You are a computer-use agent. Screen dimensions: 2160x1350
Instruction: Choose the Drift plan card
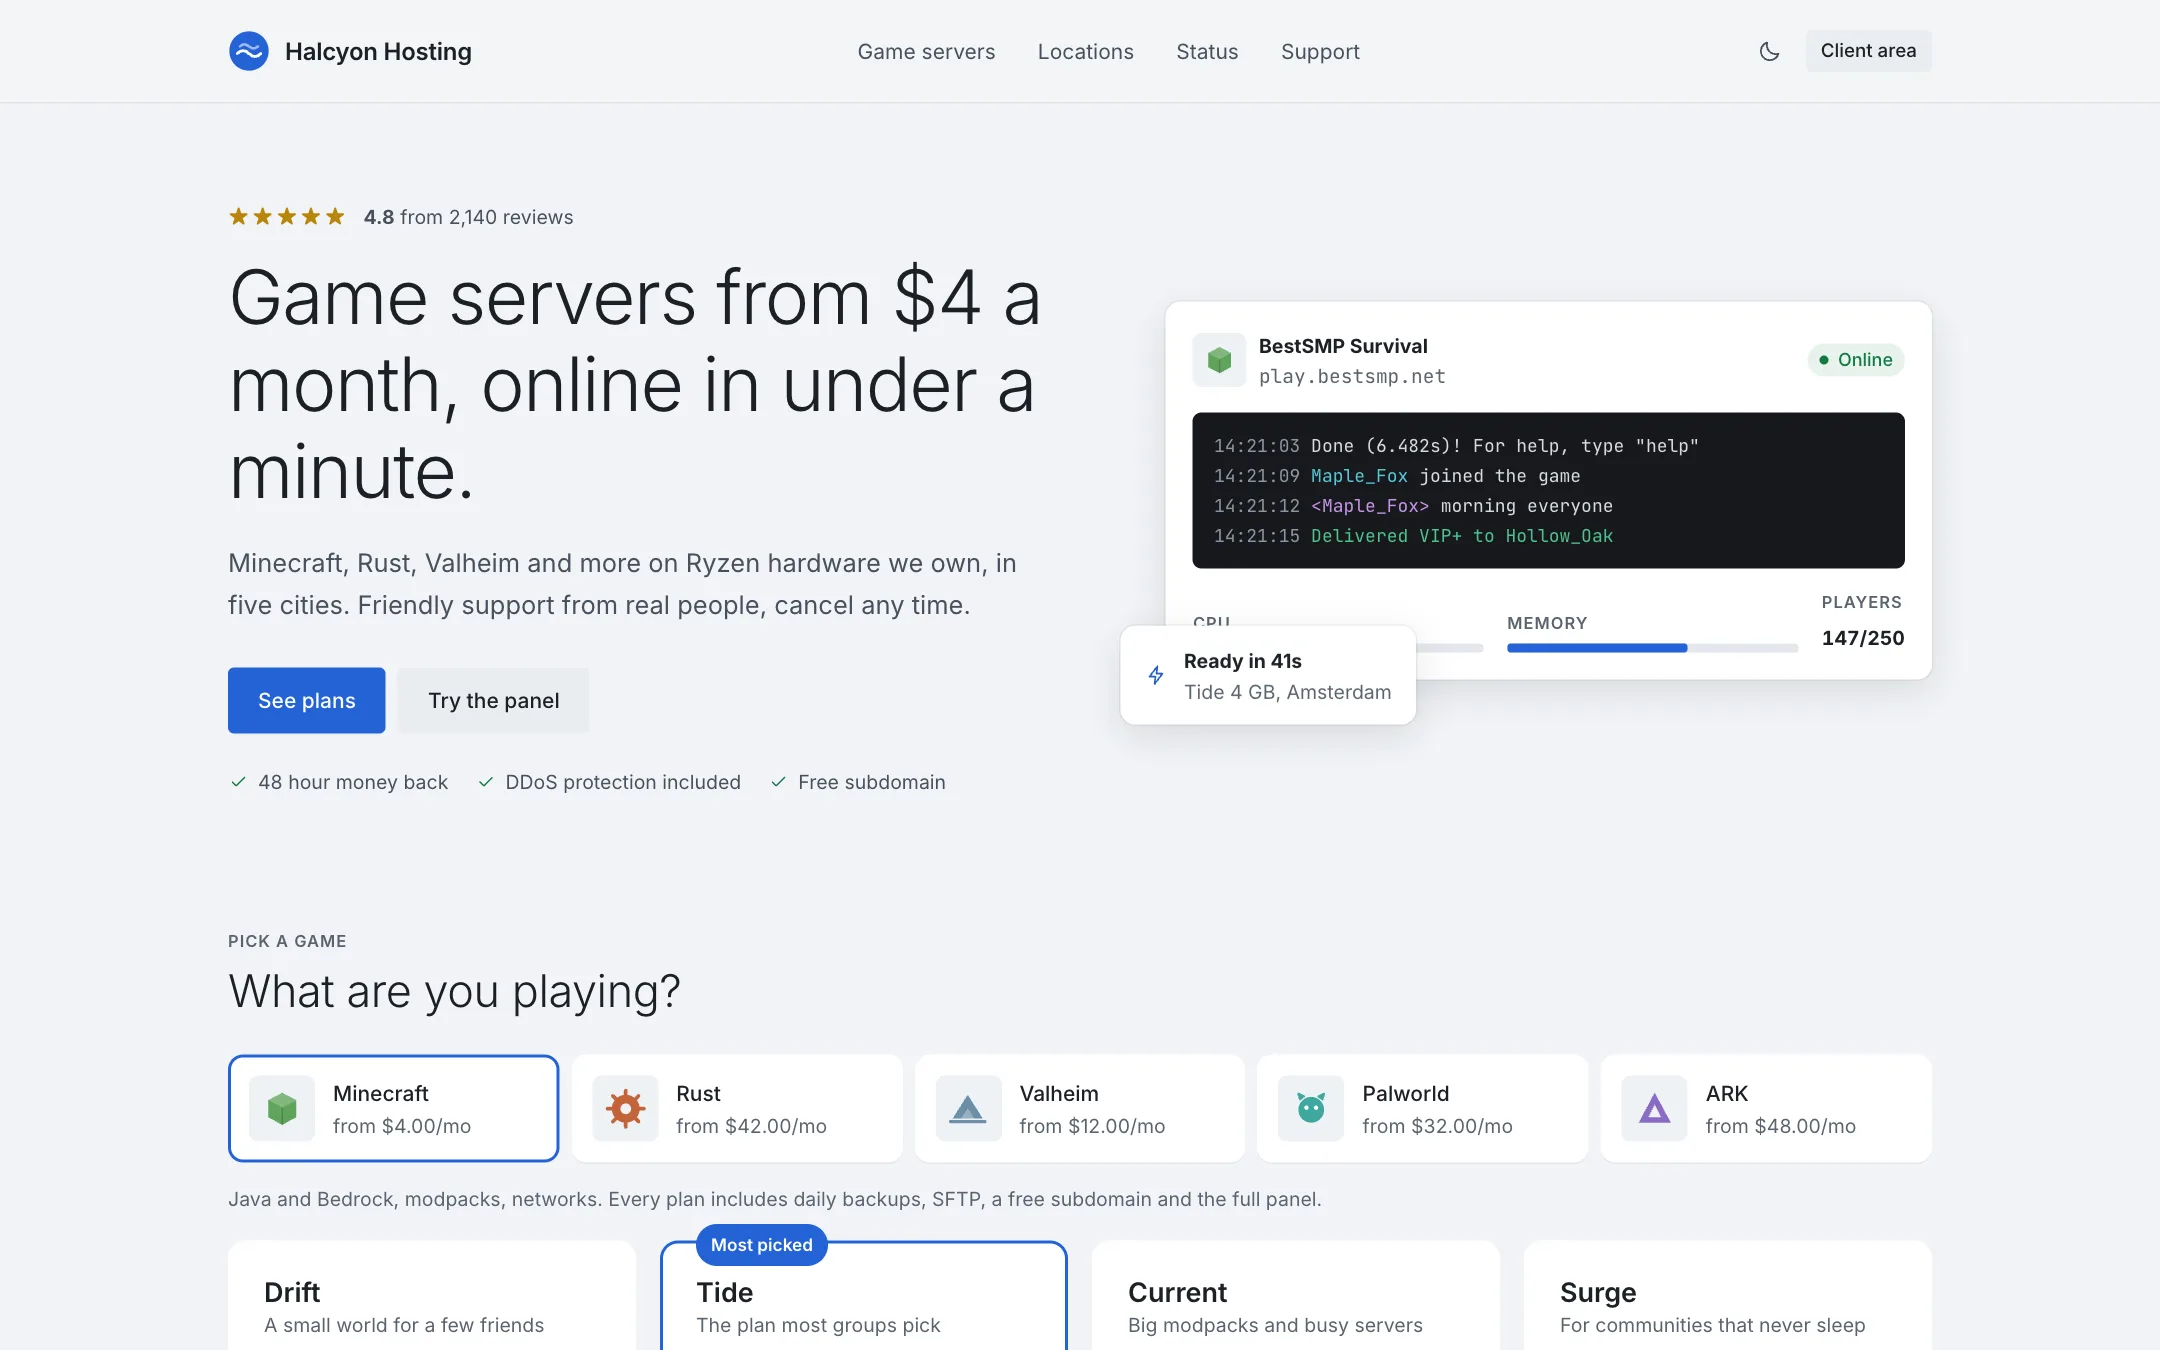[432, 1296]
